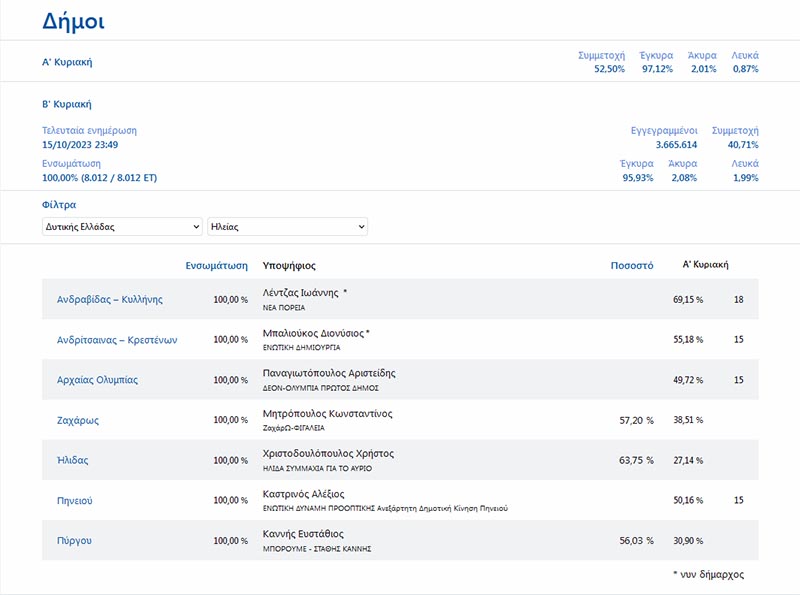800x595 pixels.
Task: Click the Πηνειού municipality link
Action: [x=74, y=500]
